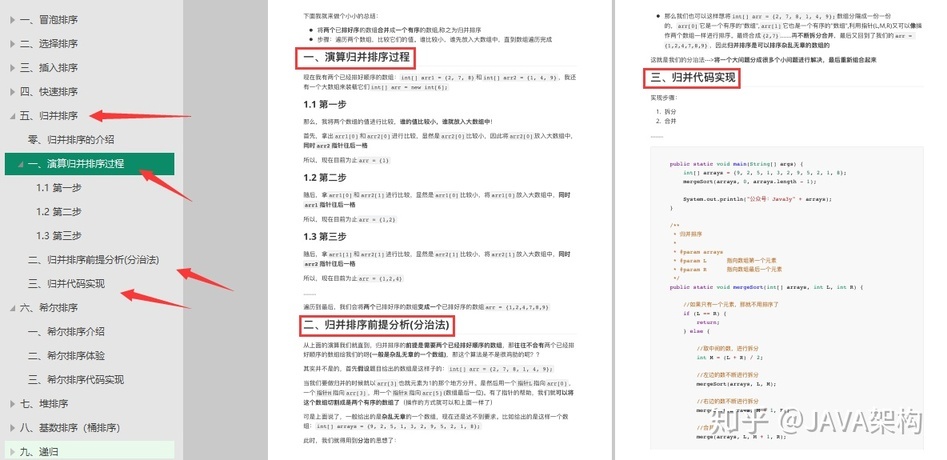This screenshot has width=947, height=460.
Task: Click the 实现步骤 text on right page
Action: [664, 97]
